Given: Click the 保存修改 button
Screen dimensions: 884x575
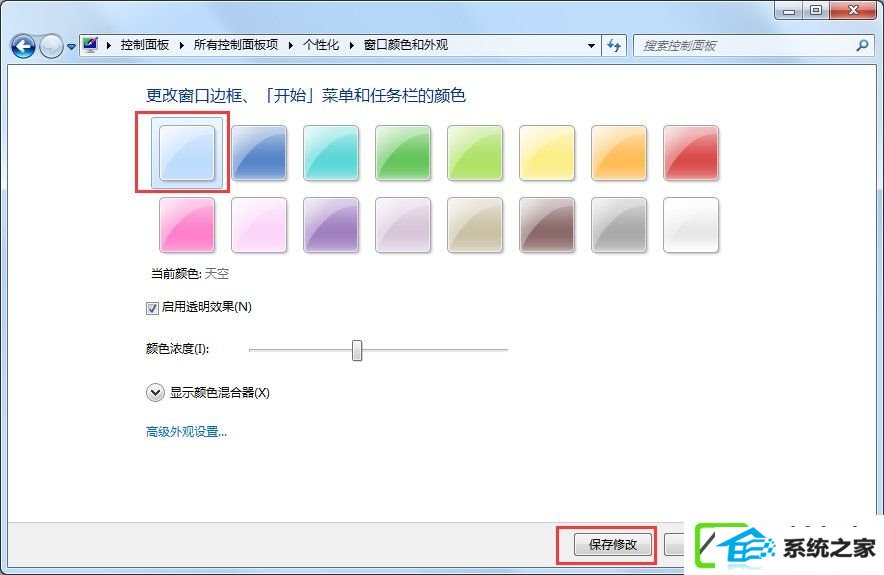Looking at the screenshot, I should pyautogui.click(x=612, y=545).
